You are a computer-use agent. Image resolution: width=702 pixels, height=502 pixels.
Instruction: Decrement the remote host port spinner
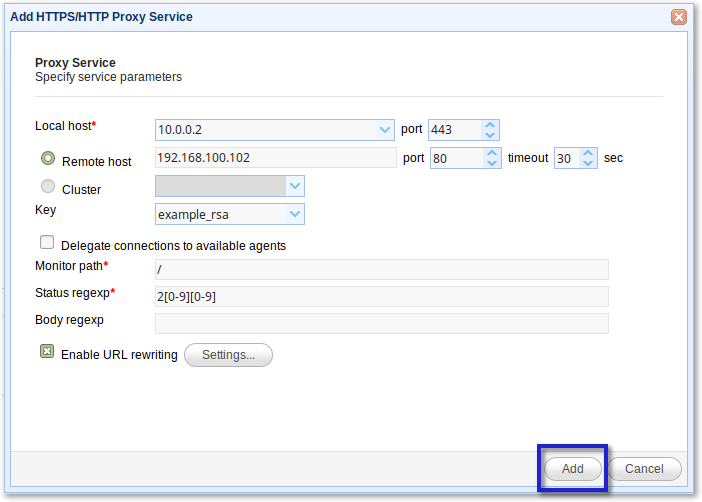click(x=491, y=163)
